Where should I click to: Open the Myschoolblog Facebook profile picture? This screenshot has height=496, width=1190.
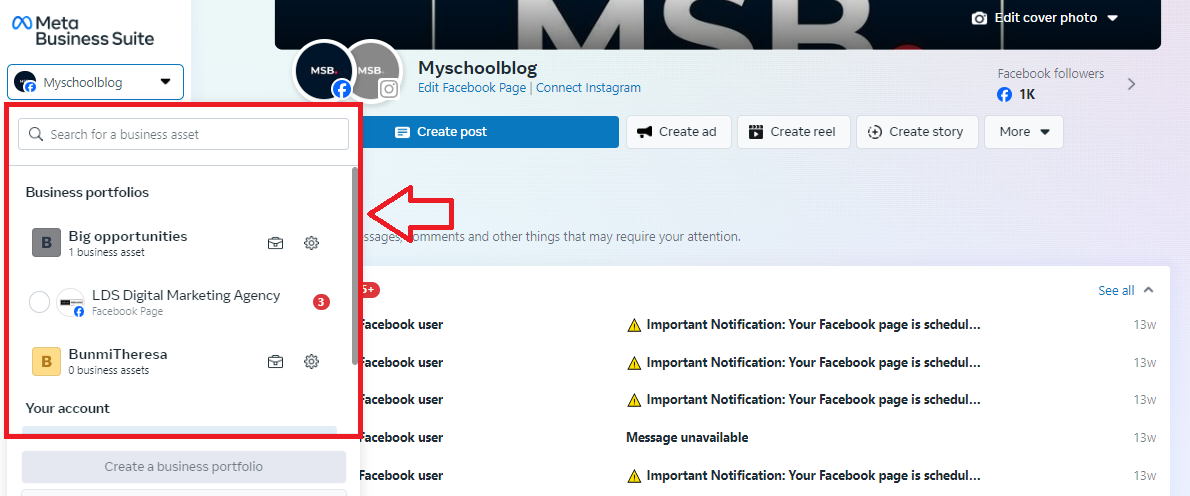(x=323, y=70)
